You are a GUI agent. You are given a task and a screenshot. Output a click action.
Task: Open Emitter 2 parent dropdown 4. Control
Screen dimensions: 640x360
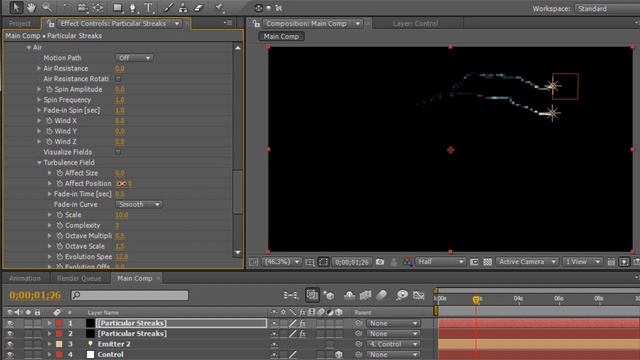[393, 344]
